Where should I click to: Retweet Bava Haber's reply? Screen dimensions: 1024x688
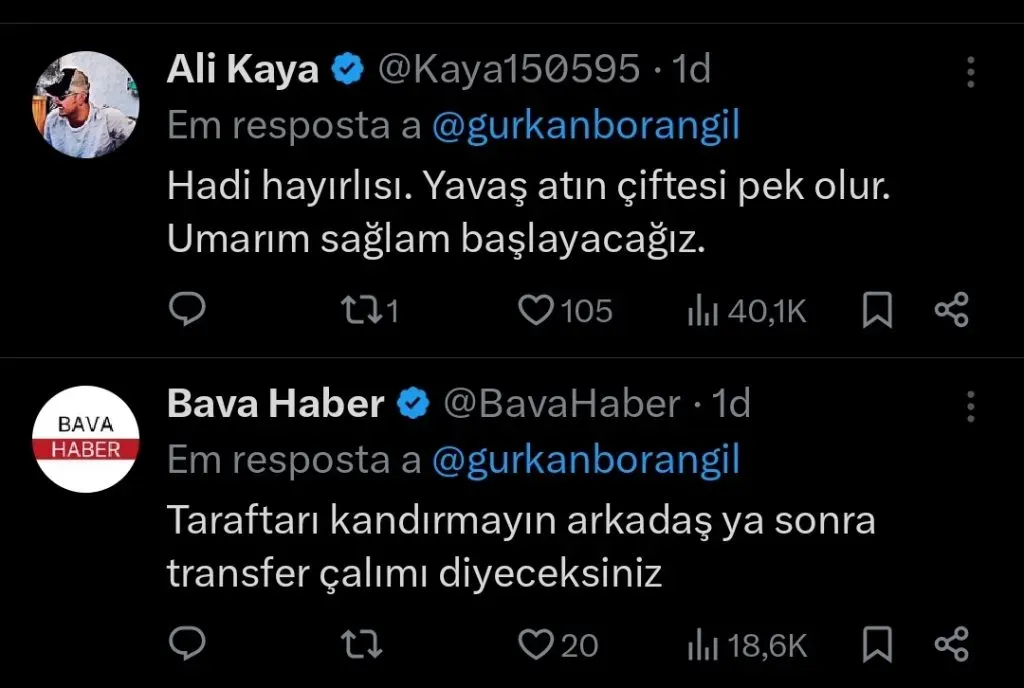click(x=362, y=644)
